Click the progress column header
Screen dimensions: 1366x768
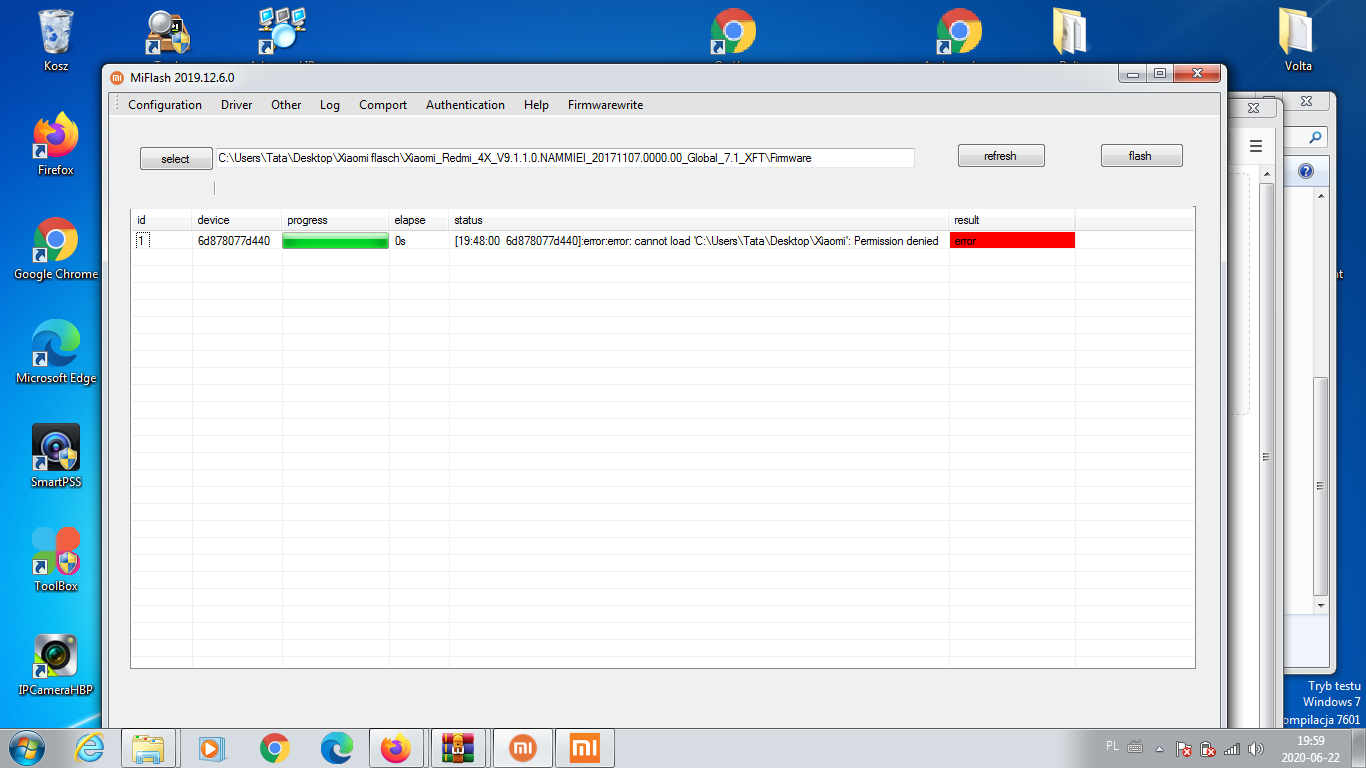(336, 220)
